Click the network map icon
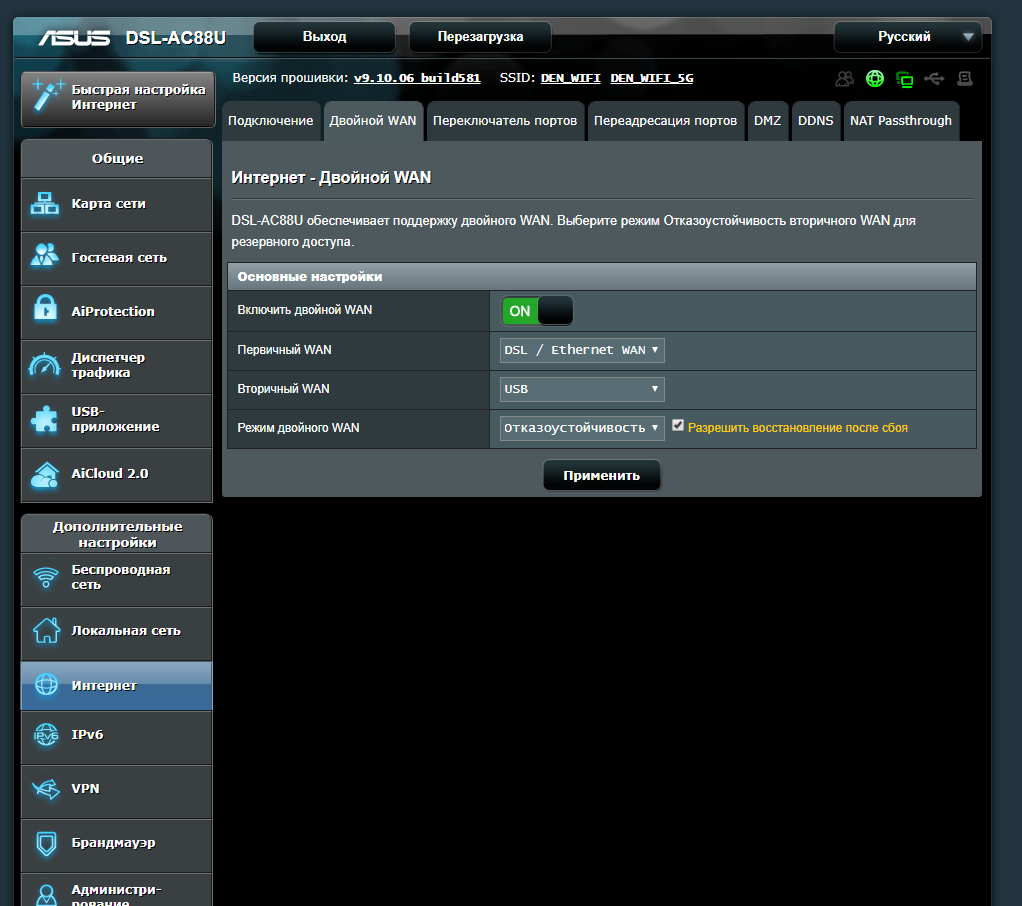 [45, 203]
